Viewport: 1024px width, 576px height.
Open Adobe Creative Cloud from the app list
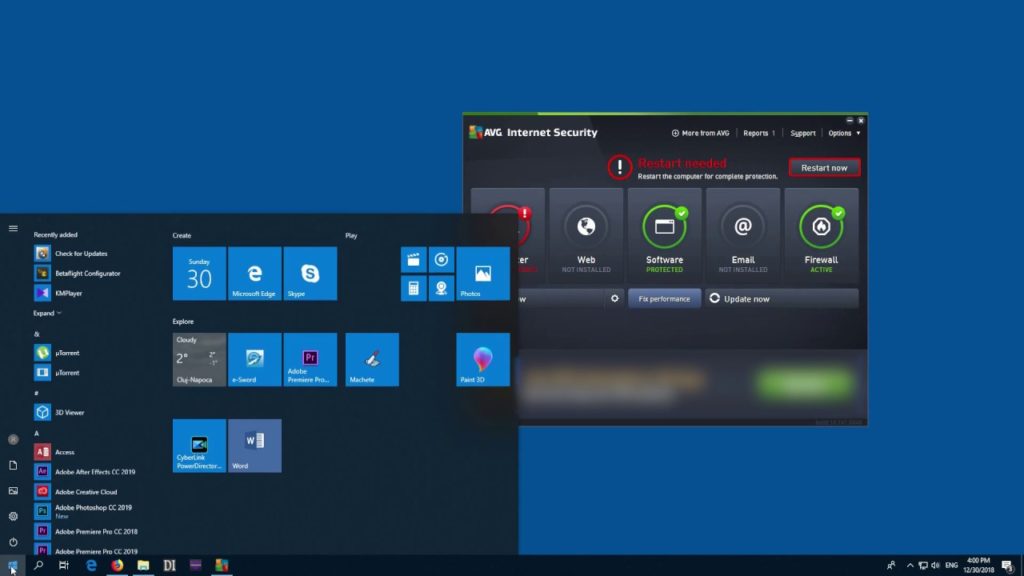point(86,492)
